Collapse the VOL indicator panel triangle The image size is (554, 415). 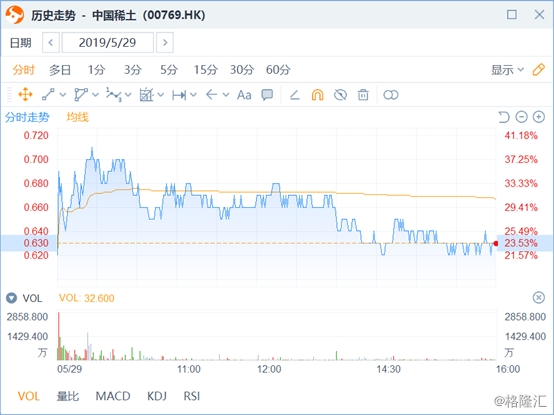[x=11, y=298]
